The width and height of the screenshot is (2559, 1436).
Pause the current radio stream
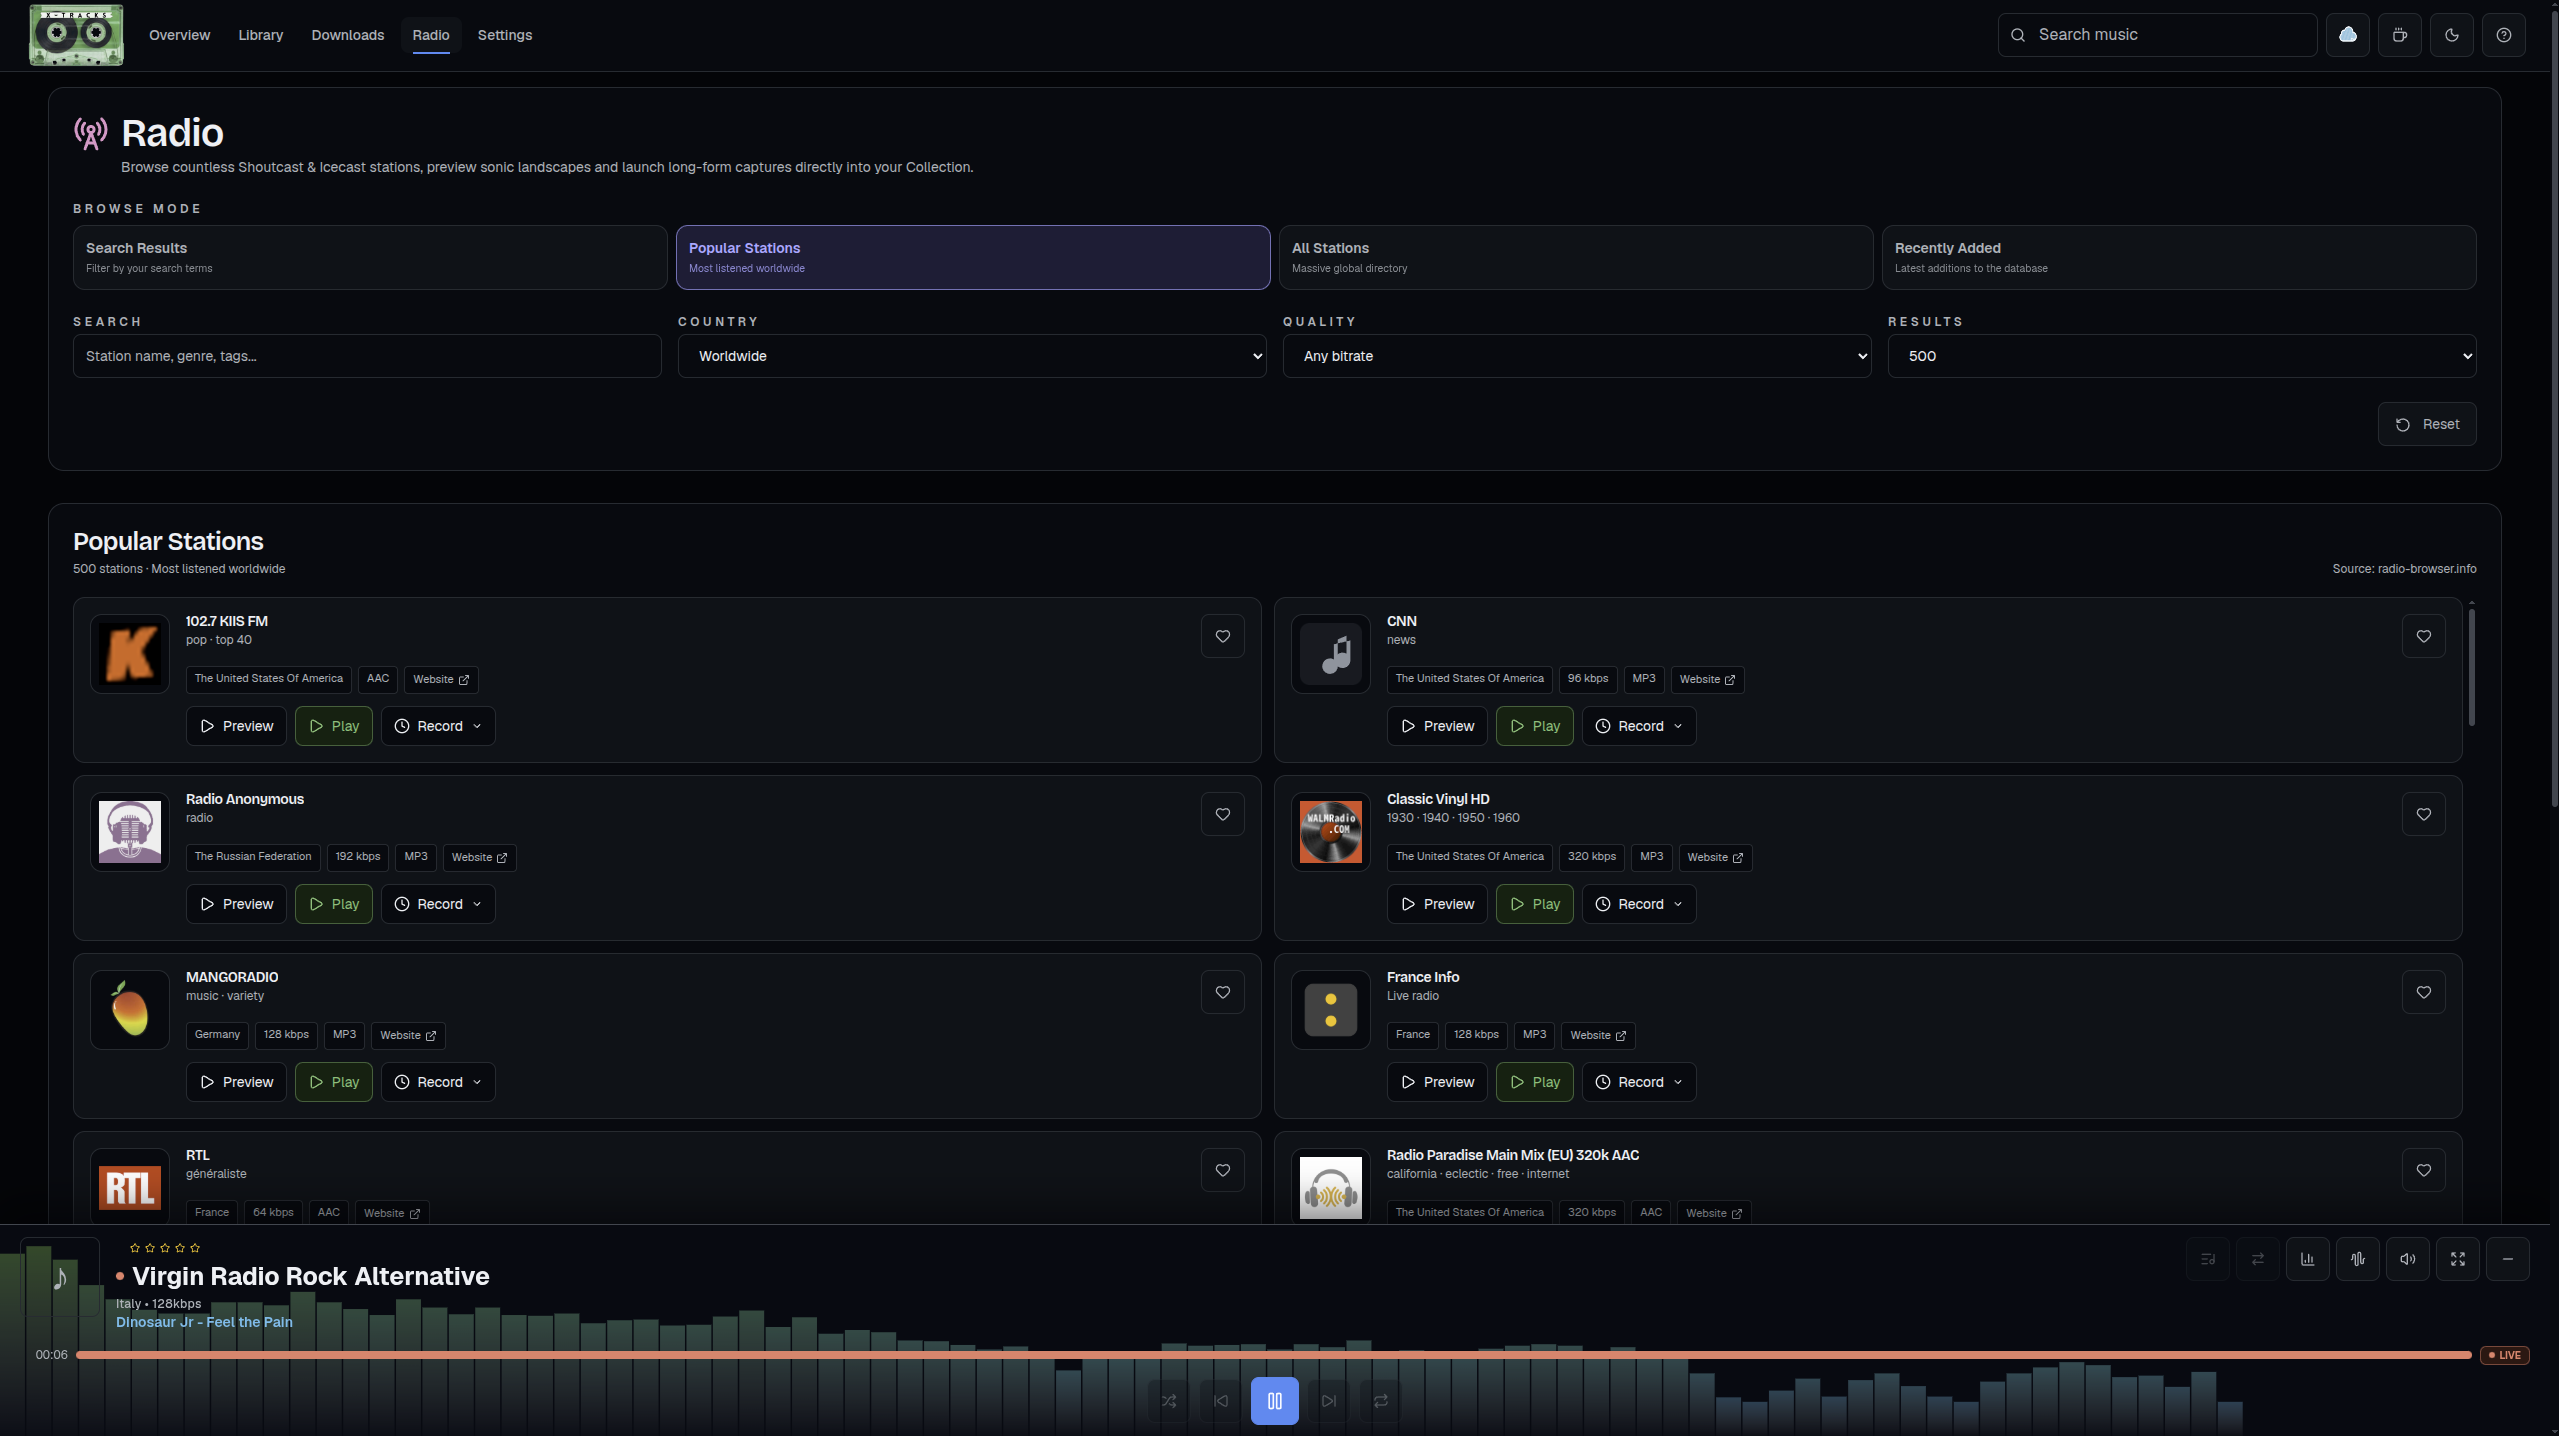coord(1275,1401)
